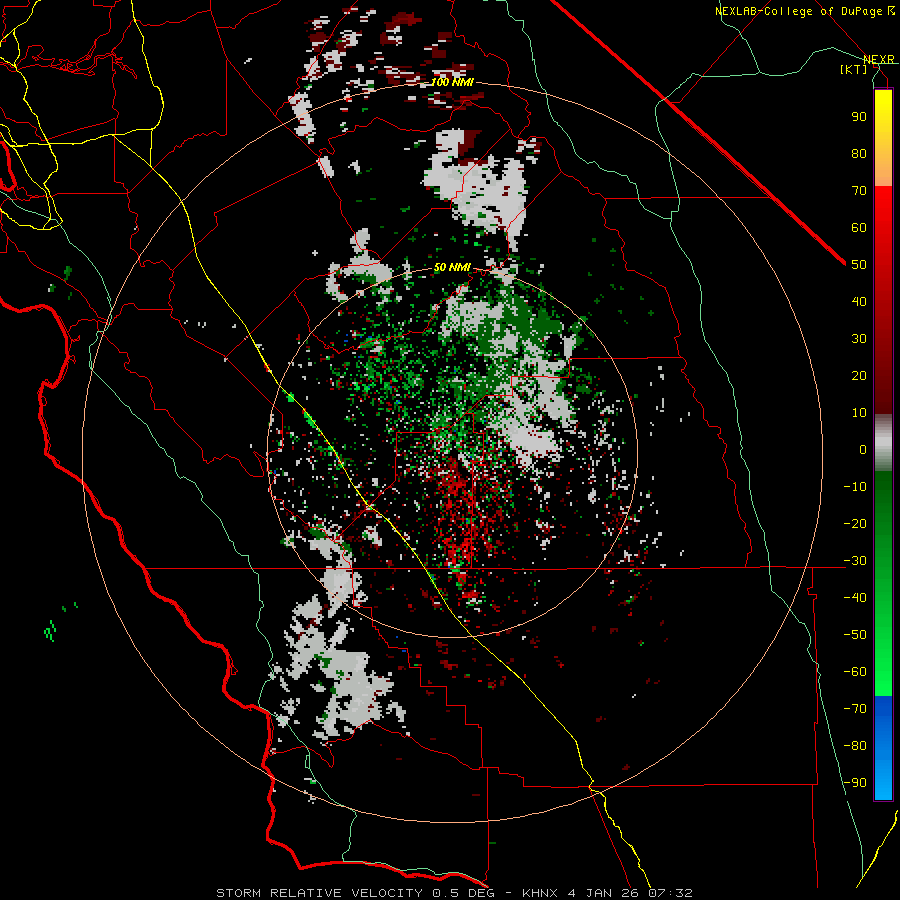Click the '-20' value on the velocity scale

[x=855, y=523]
